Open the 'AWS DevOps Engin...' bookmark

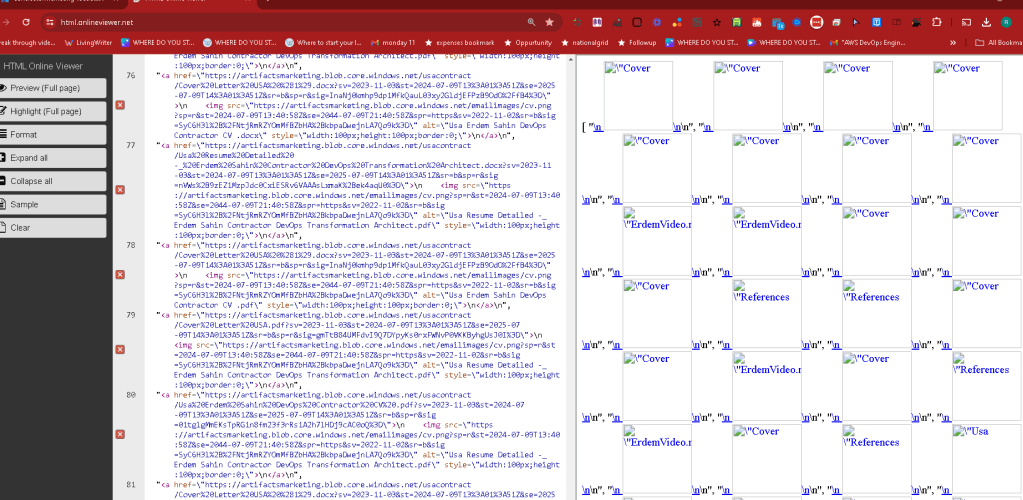[868, 42]
